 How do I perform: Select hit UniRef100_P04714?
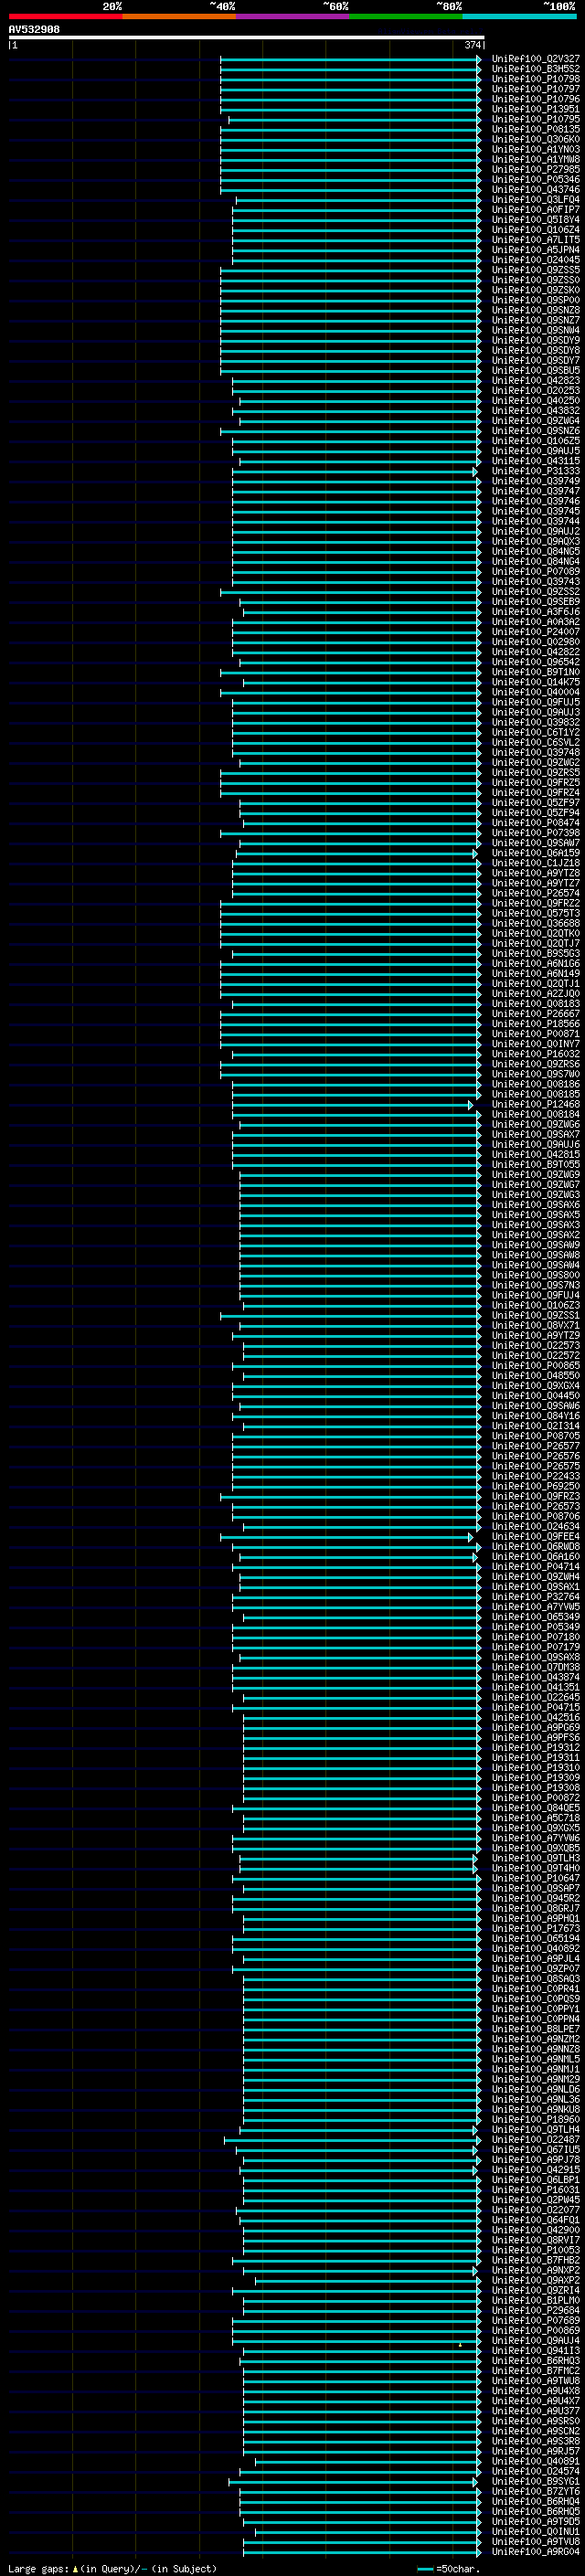tap(535, 1566)
